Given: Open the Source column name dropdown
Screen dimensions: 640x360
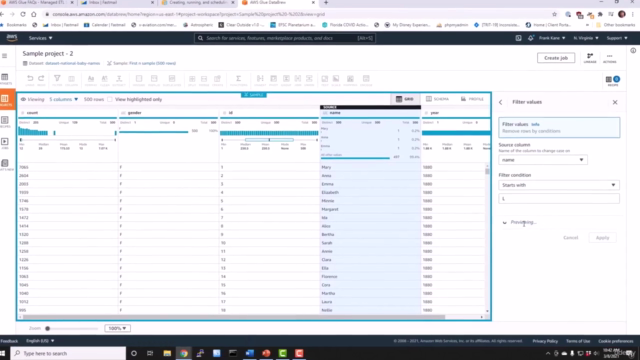Looking at the screenshot, I should pos(542,160).
